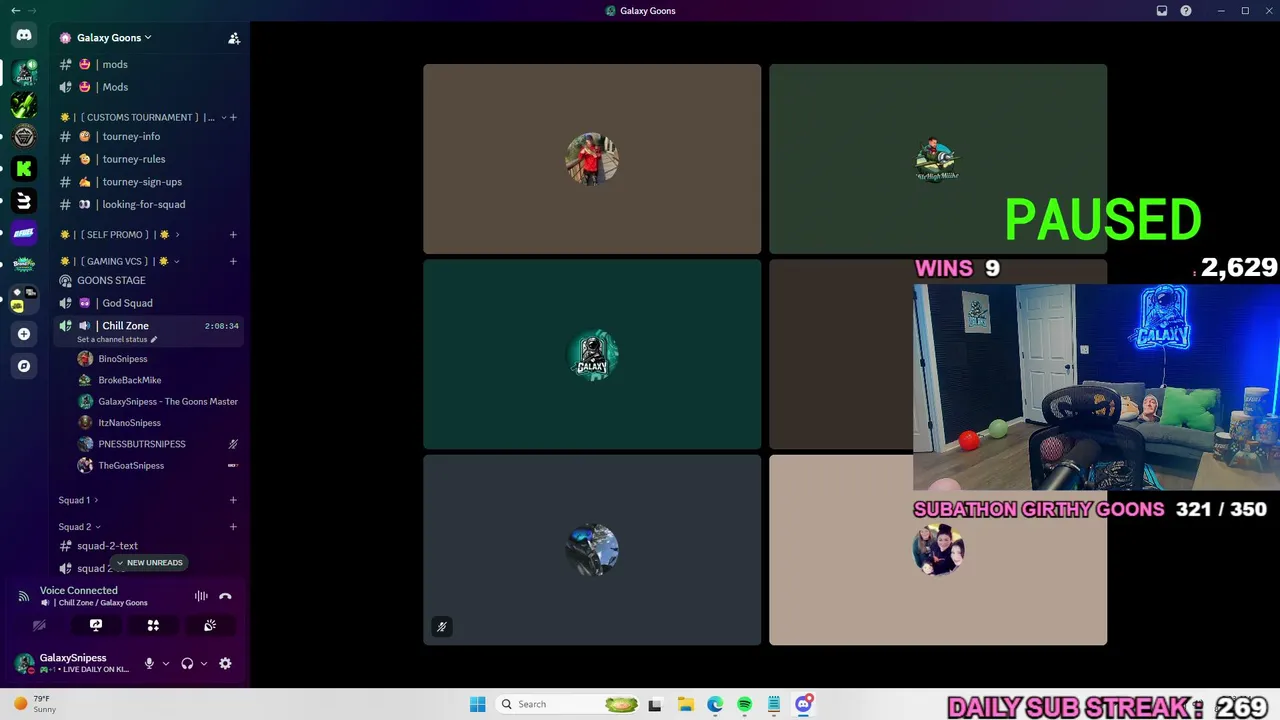
Task: Expand the Squad 1 category
Action: tap(78, 500)
